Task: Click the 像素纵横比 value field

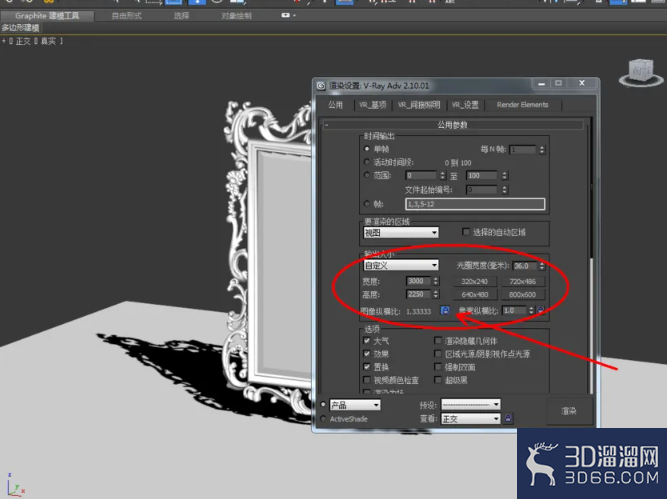Action: pyautogui.click(x=515, y=311)
